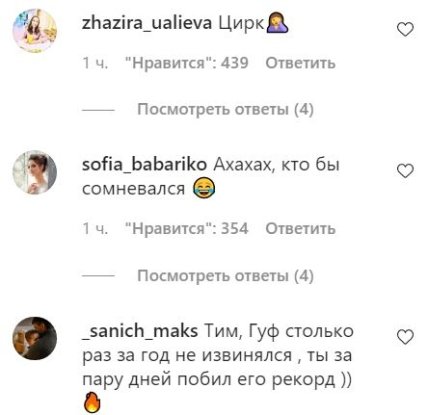Open _sanich_maks's profile picture
This screenshot has height=415, width=428.
(35, 338)
